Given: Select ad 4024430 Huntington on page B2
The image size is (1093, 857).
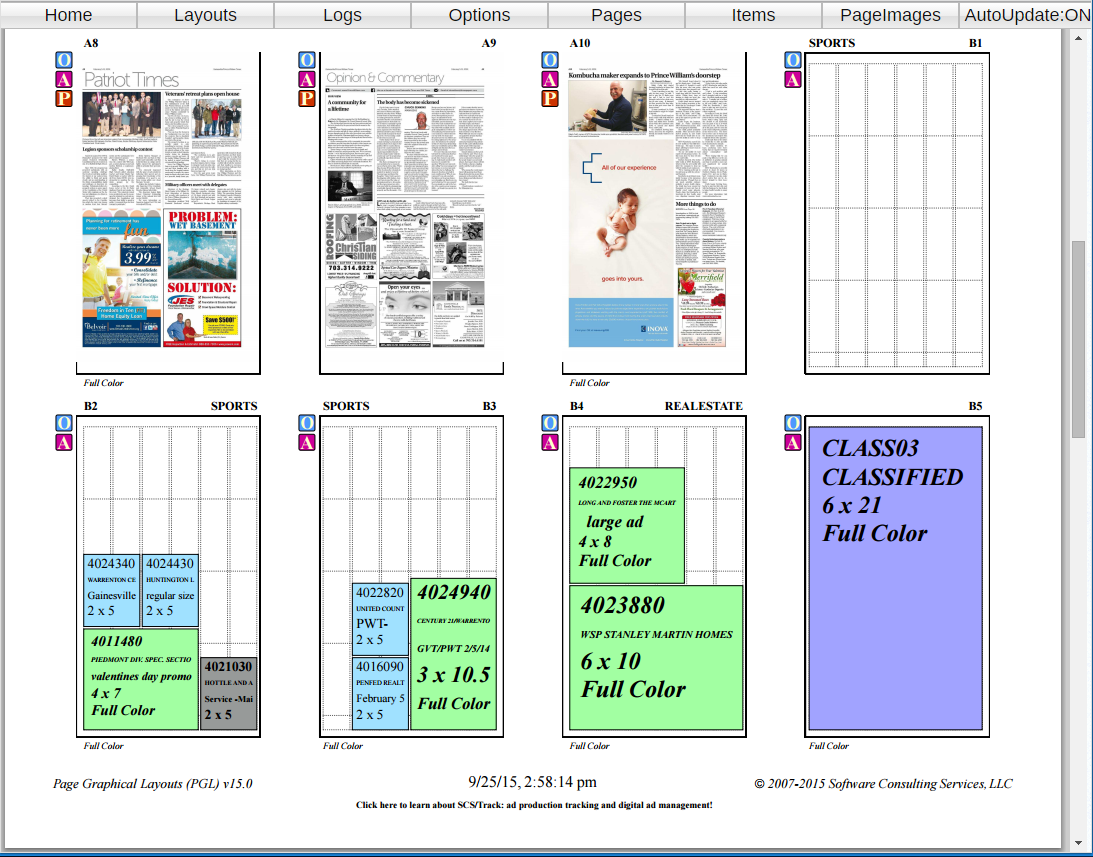Looking at the screenshot, I should pos(170,590).
